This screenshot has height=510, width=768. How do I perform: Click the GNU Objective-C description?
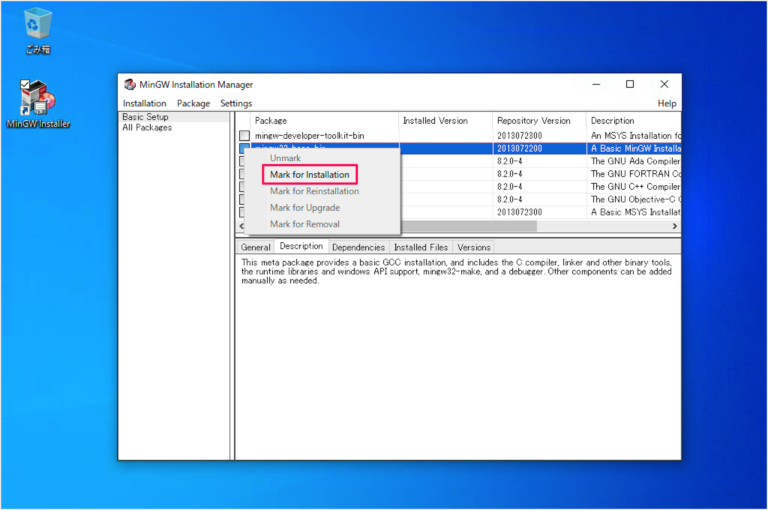pos(635,199)
